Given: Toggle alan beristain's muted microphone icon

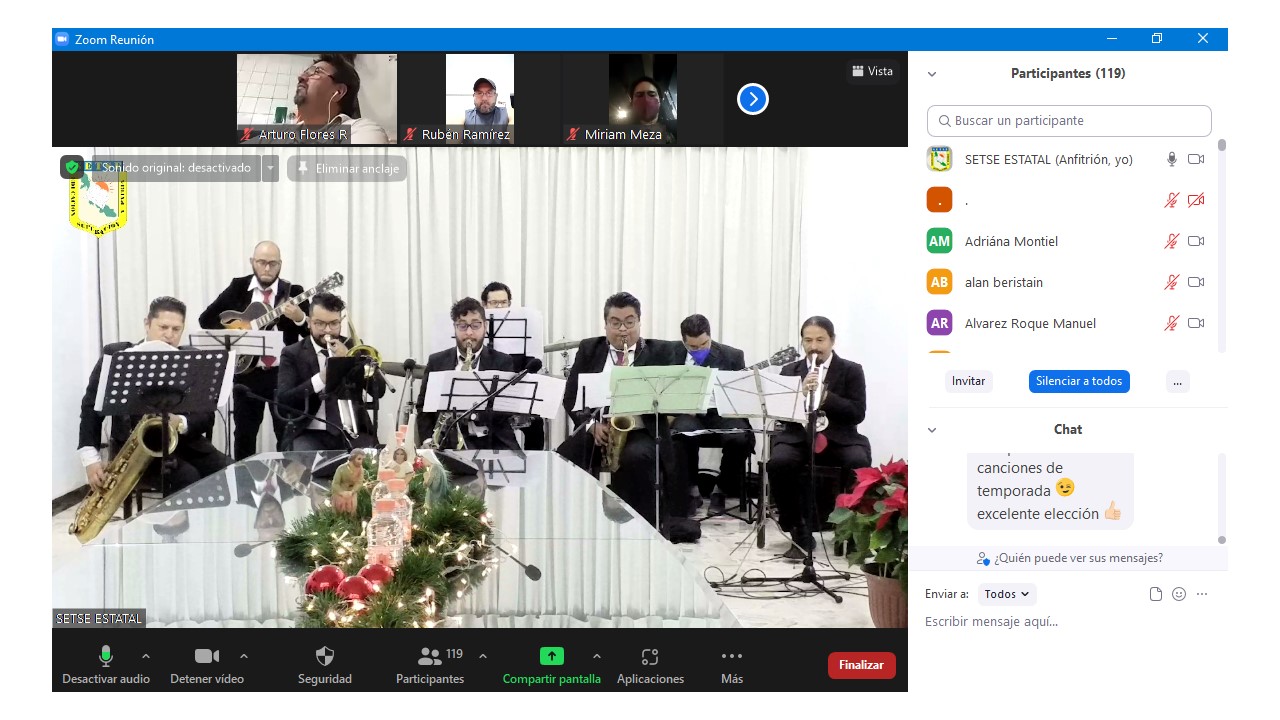Looking at the screenshot, I should point(1172,282).
